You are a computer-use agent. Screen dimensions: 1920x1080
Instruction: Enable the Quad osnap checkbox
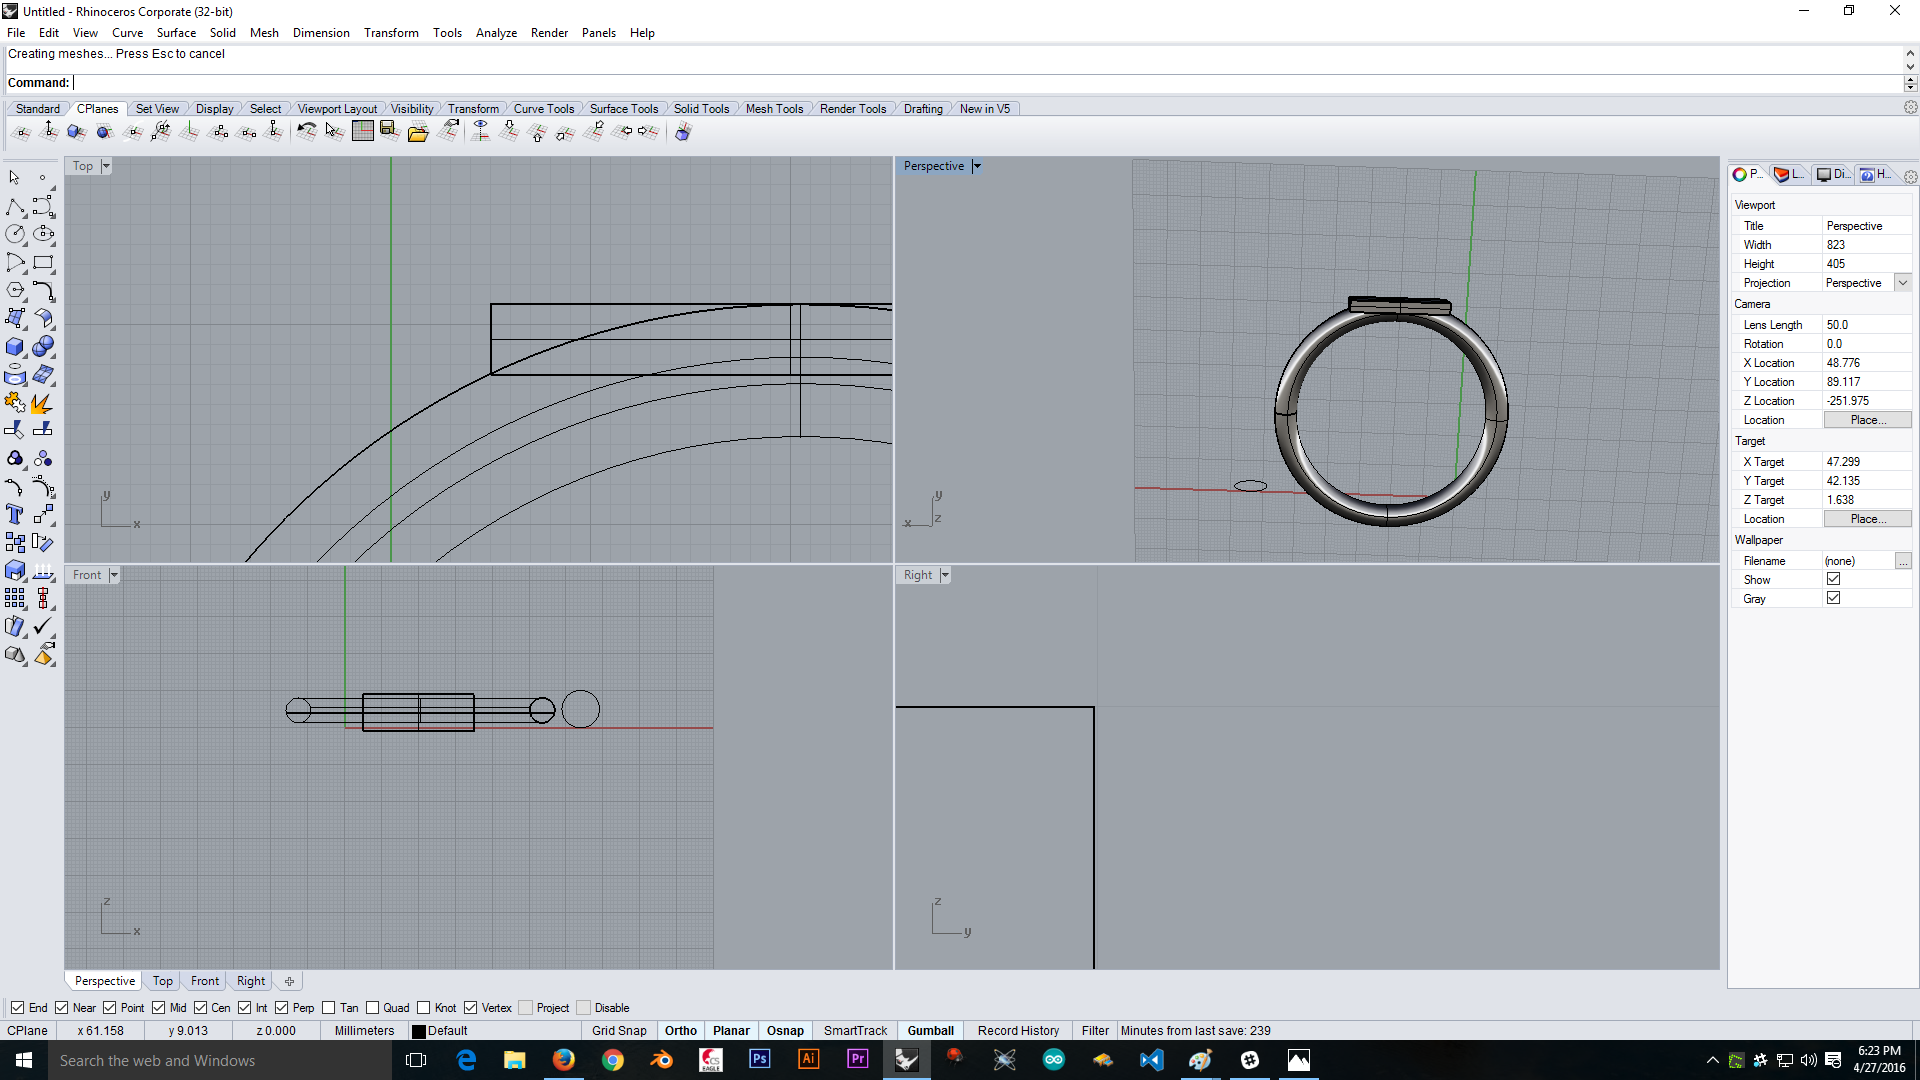pos(373,1008)
